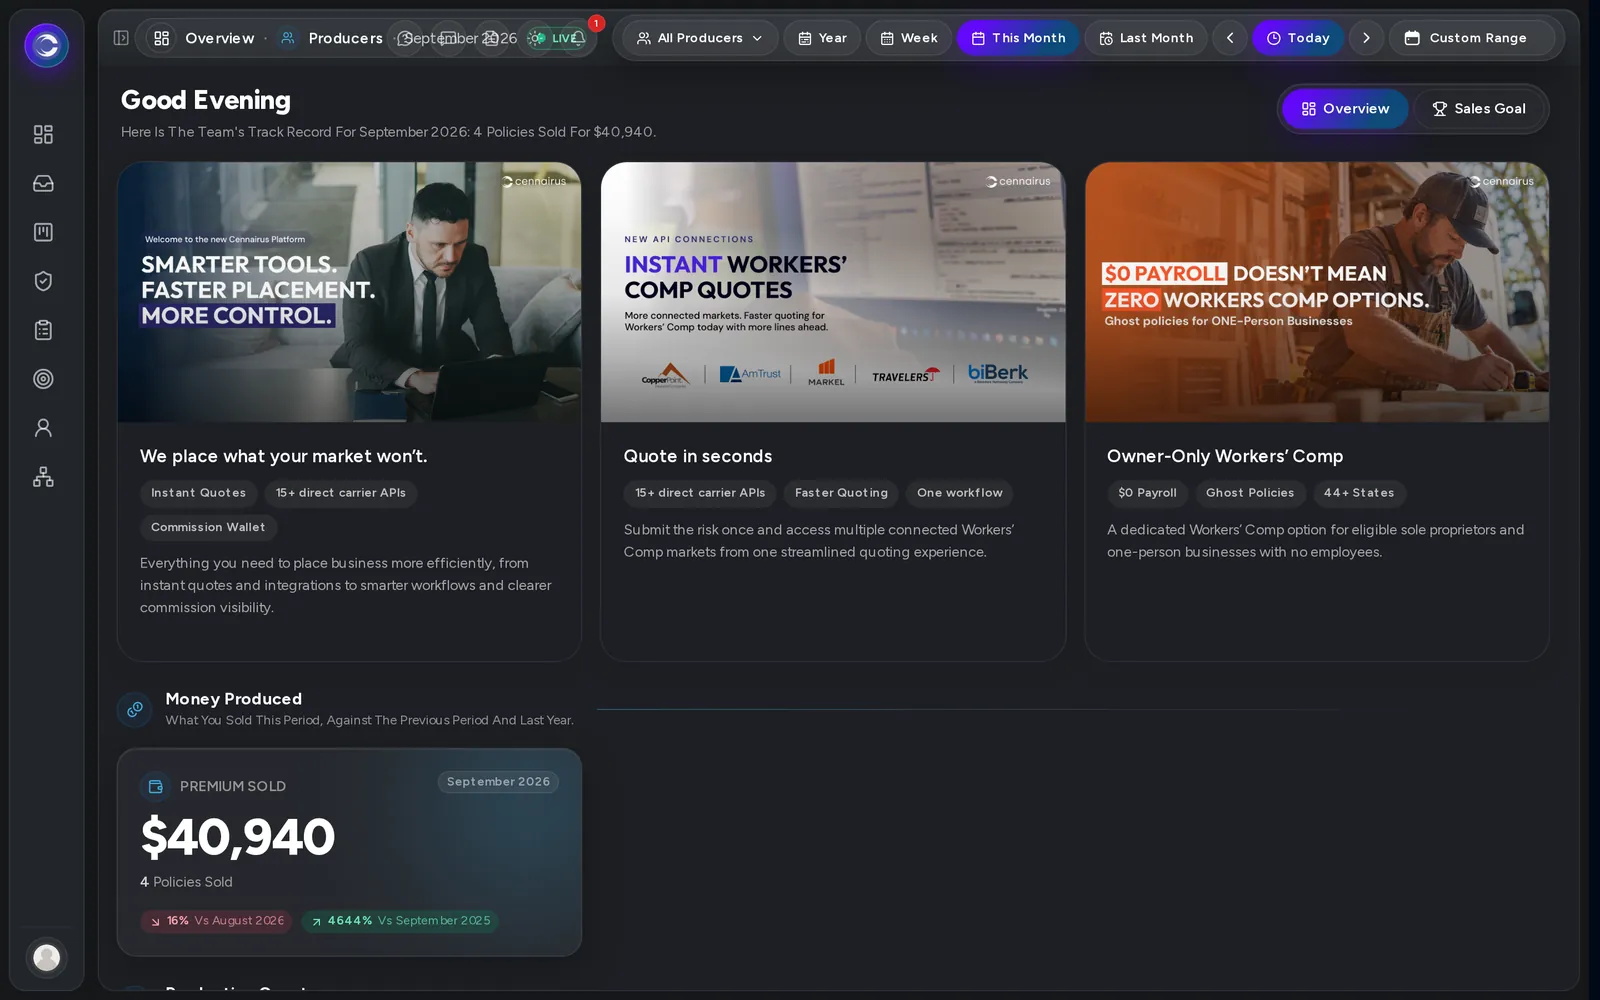
Task: Click the Faster Quoting tag
Action: (x=841, y=493)
